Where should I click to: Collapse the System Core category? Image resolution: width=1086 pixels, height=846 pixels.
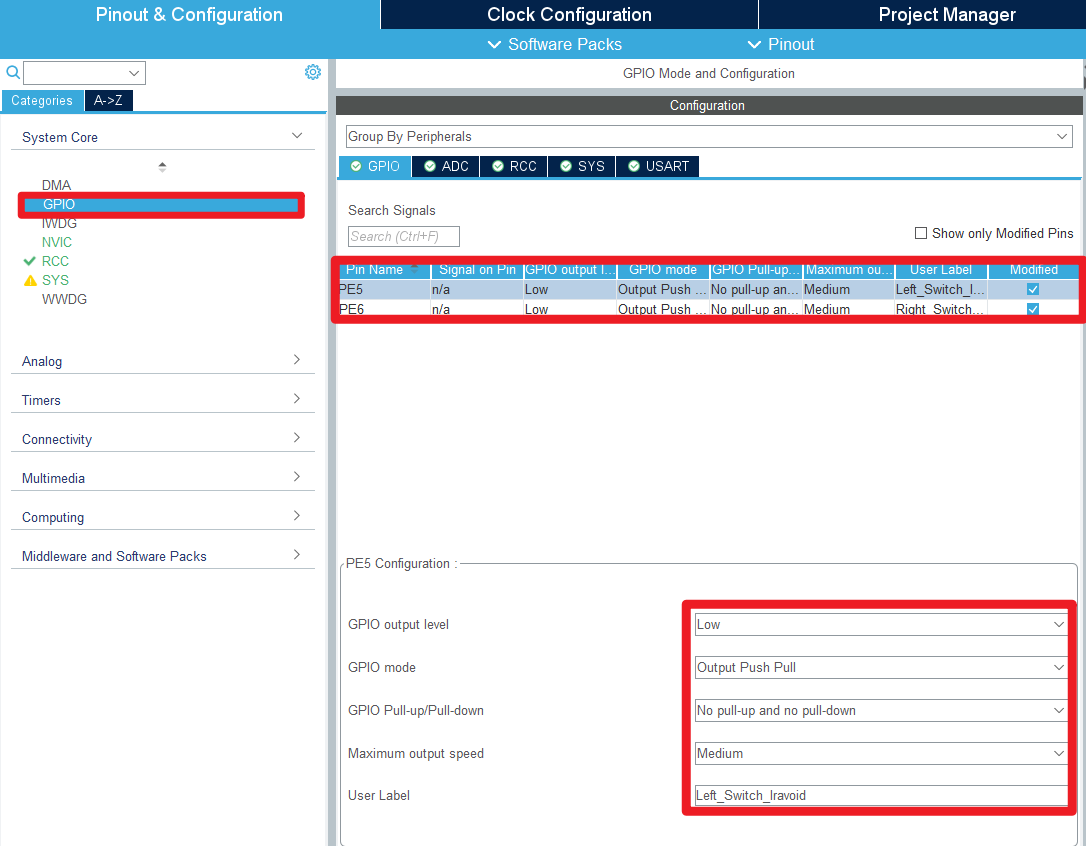tap(163, 137)
